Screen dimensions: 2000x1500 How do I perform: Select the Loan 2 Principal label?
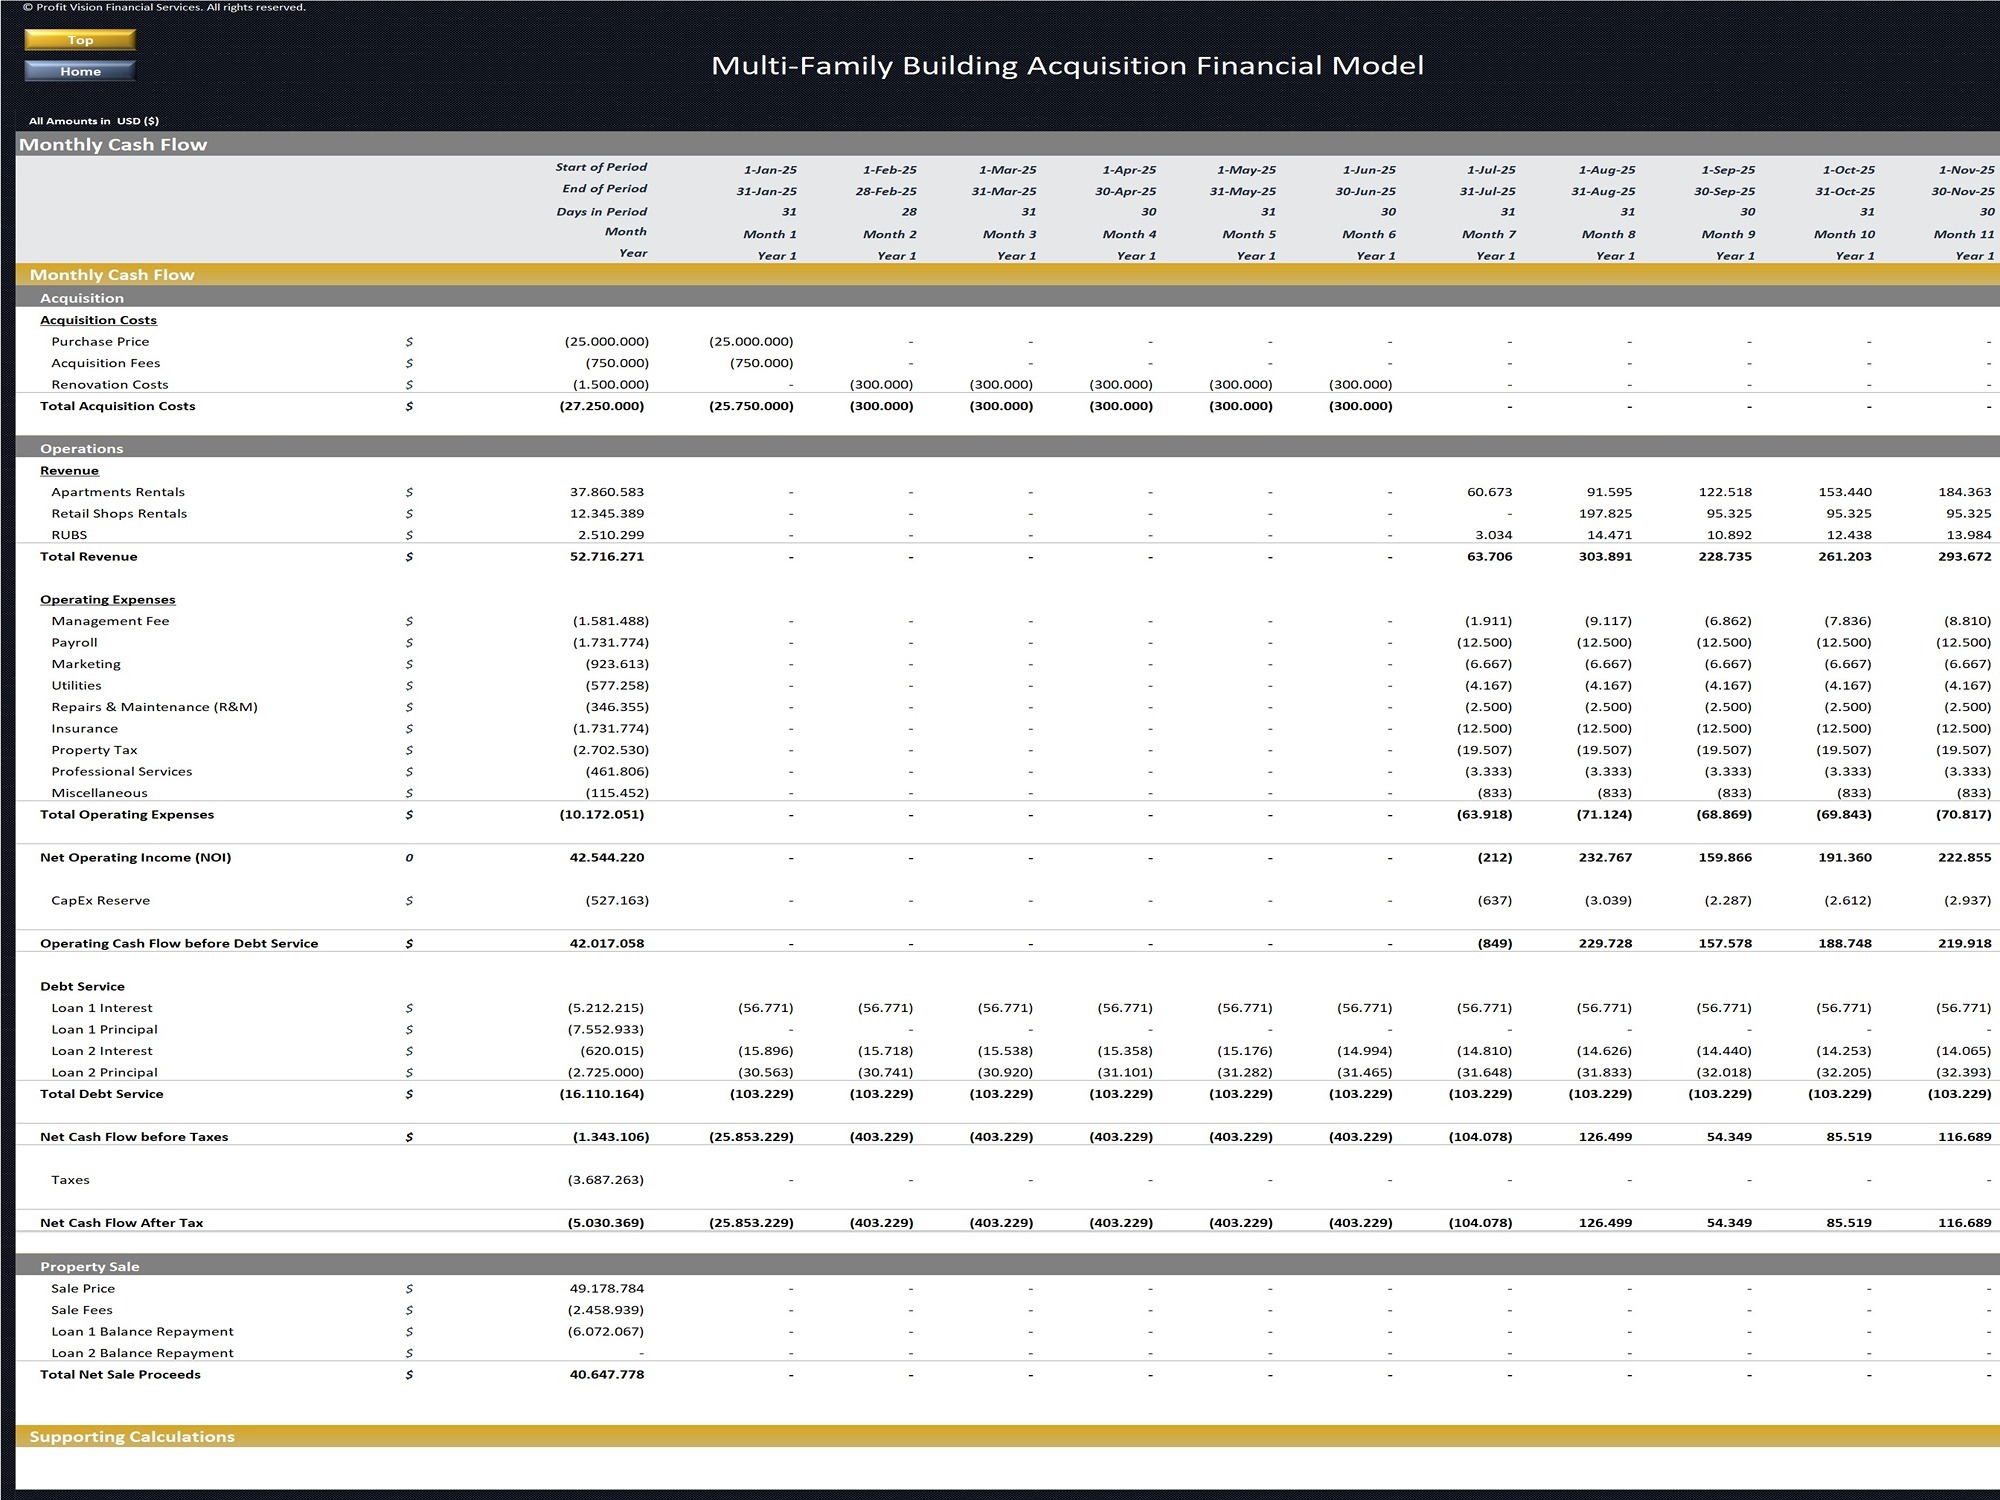104,1073
